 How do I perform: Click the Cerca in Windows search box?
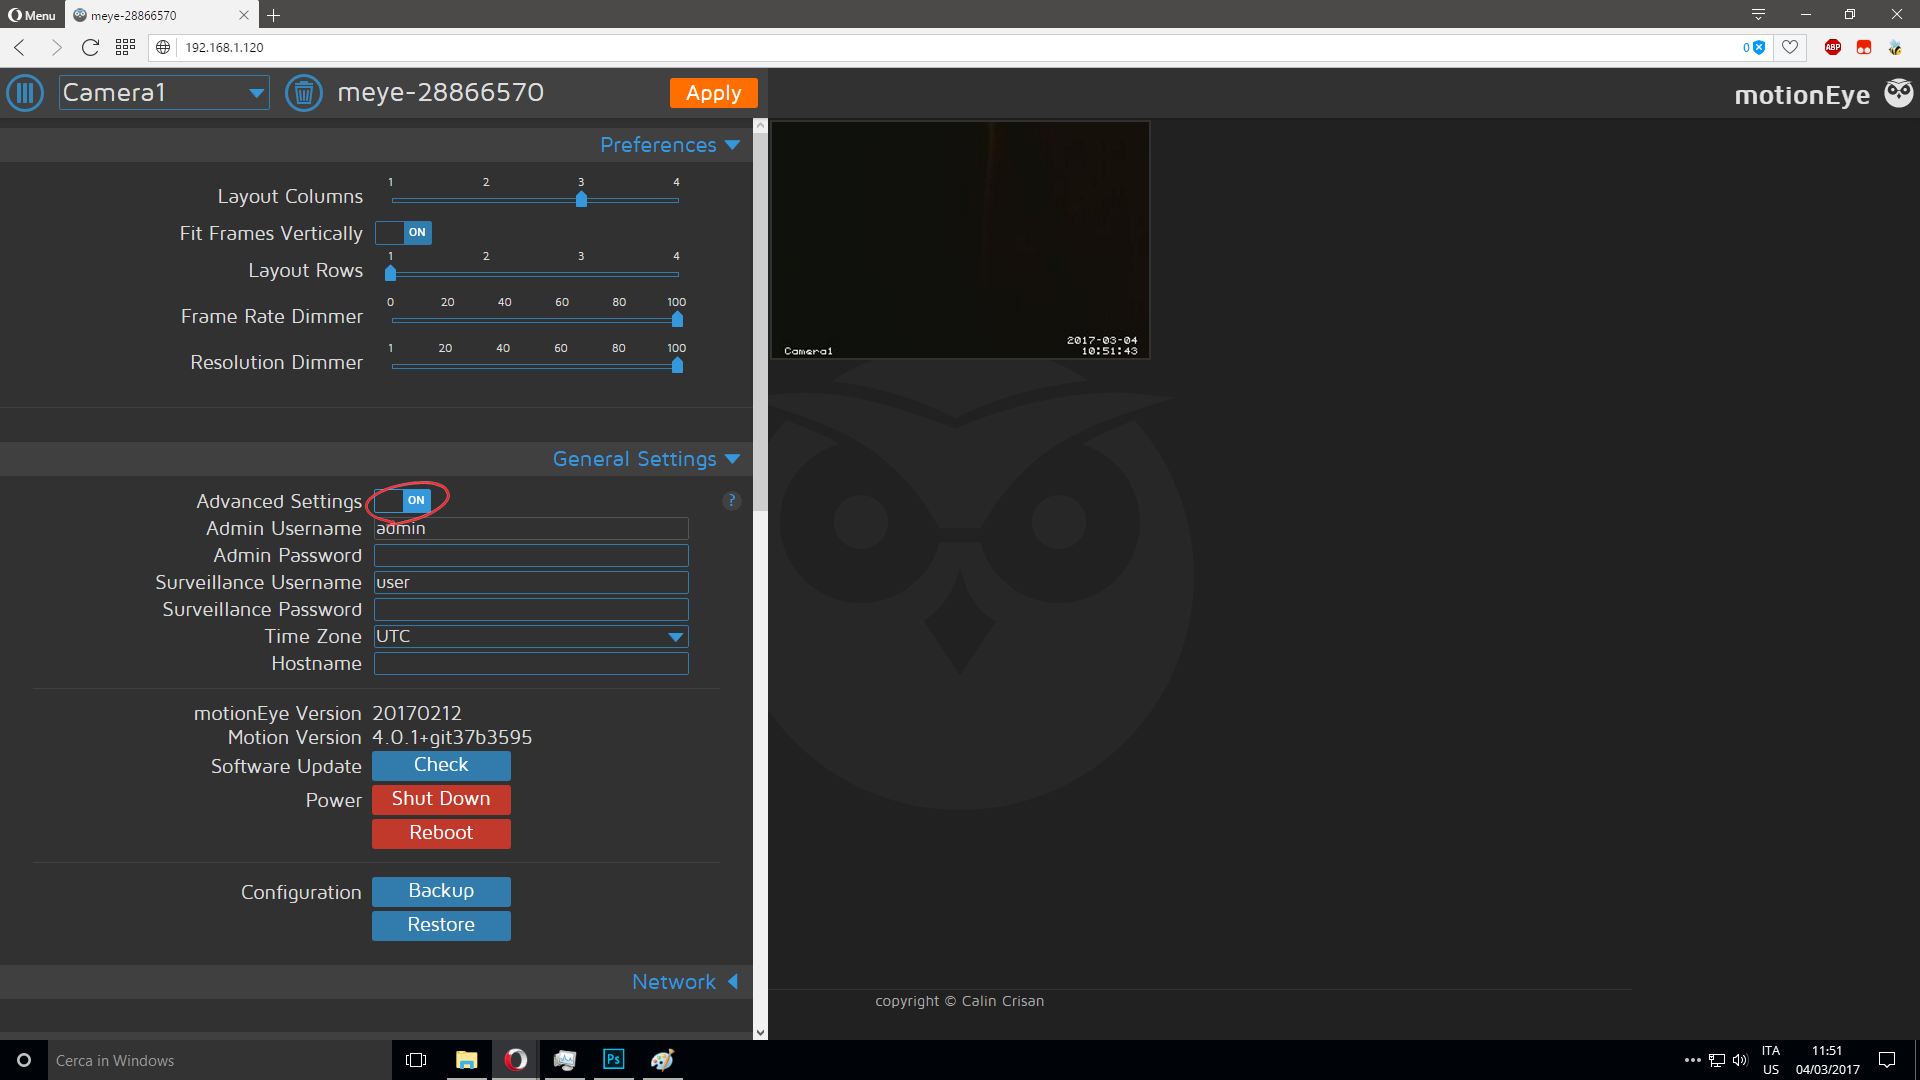pos(220,1060)
